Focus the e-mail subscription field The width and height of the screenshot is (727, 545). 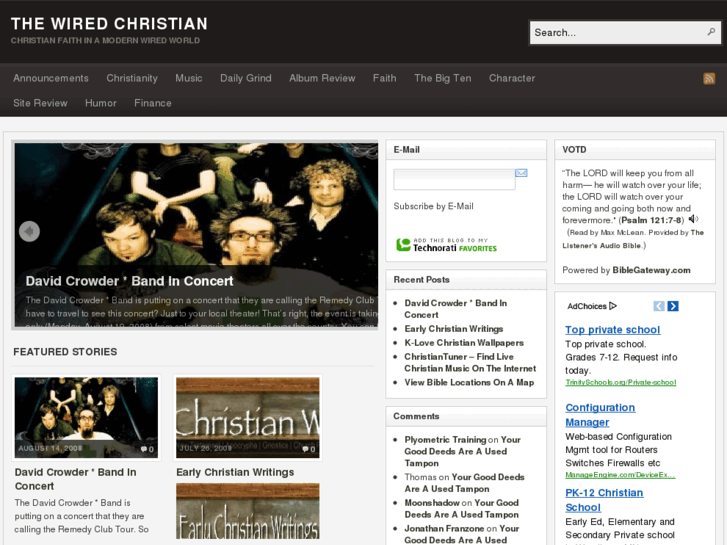pos(454,179)
